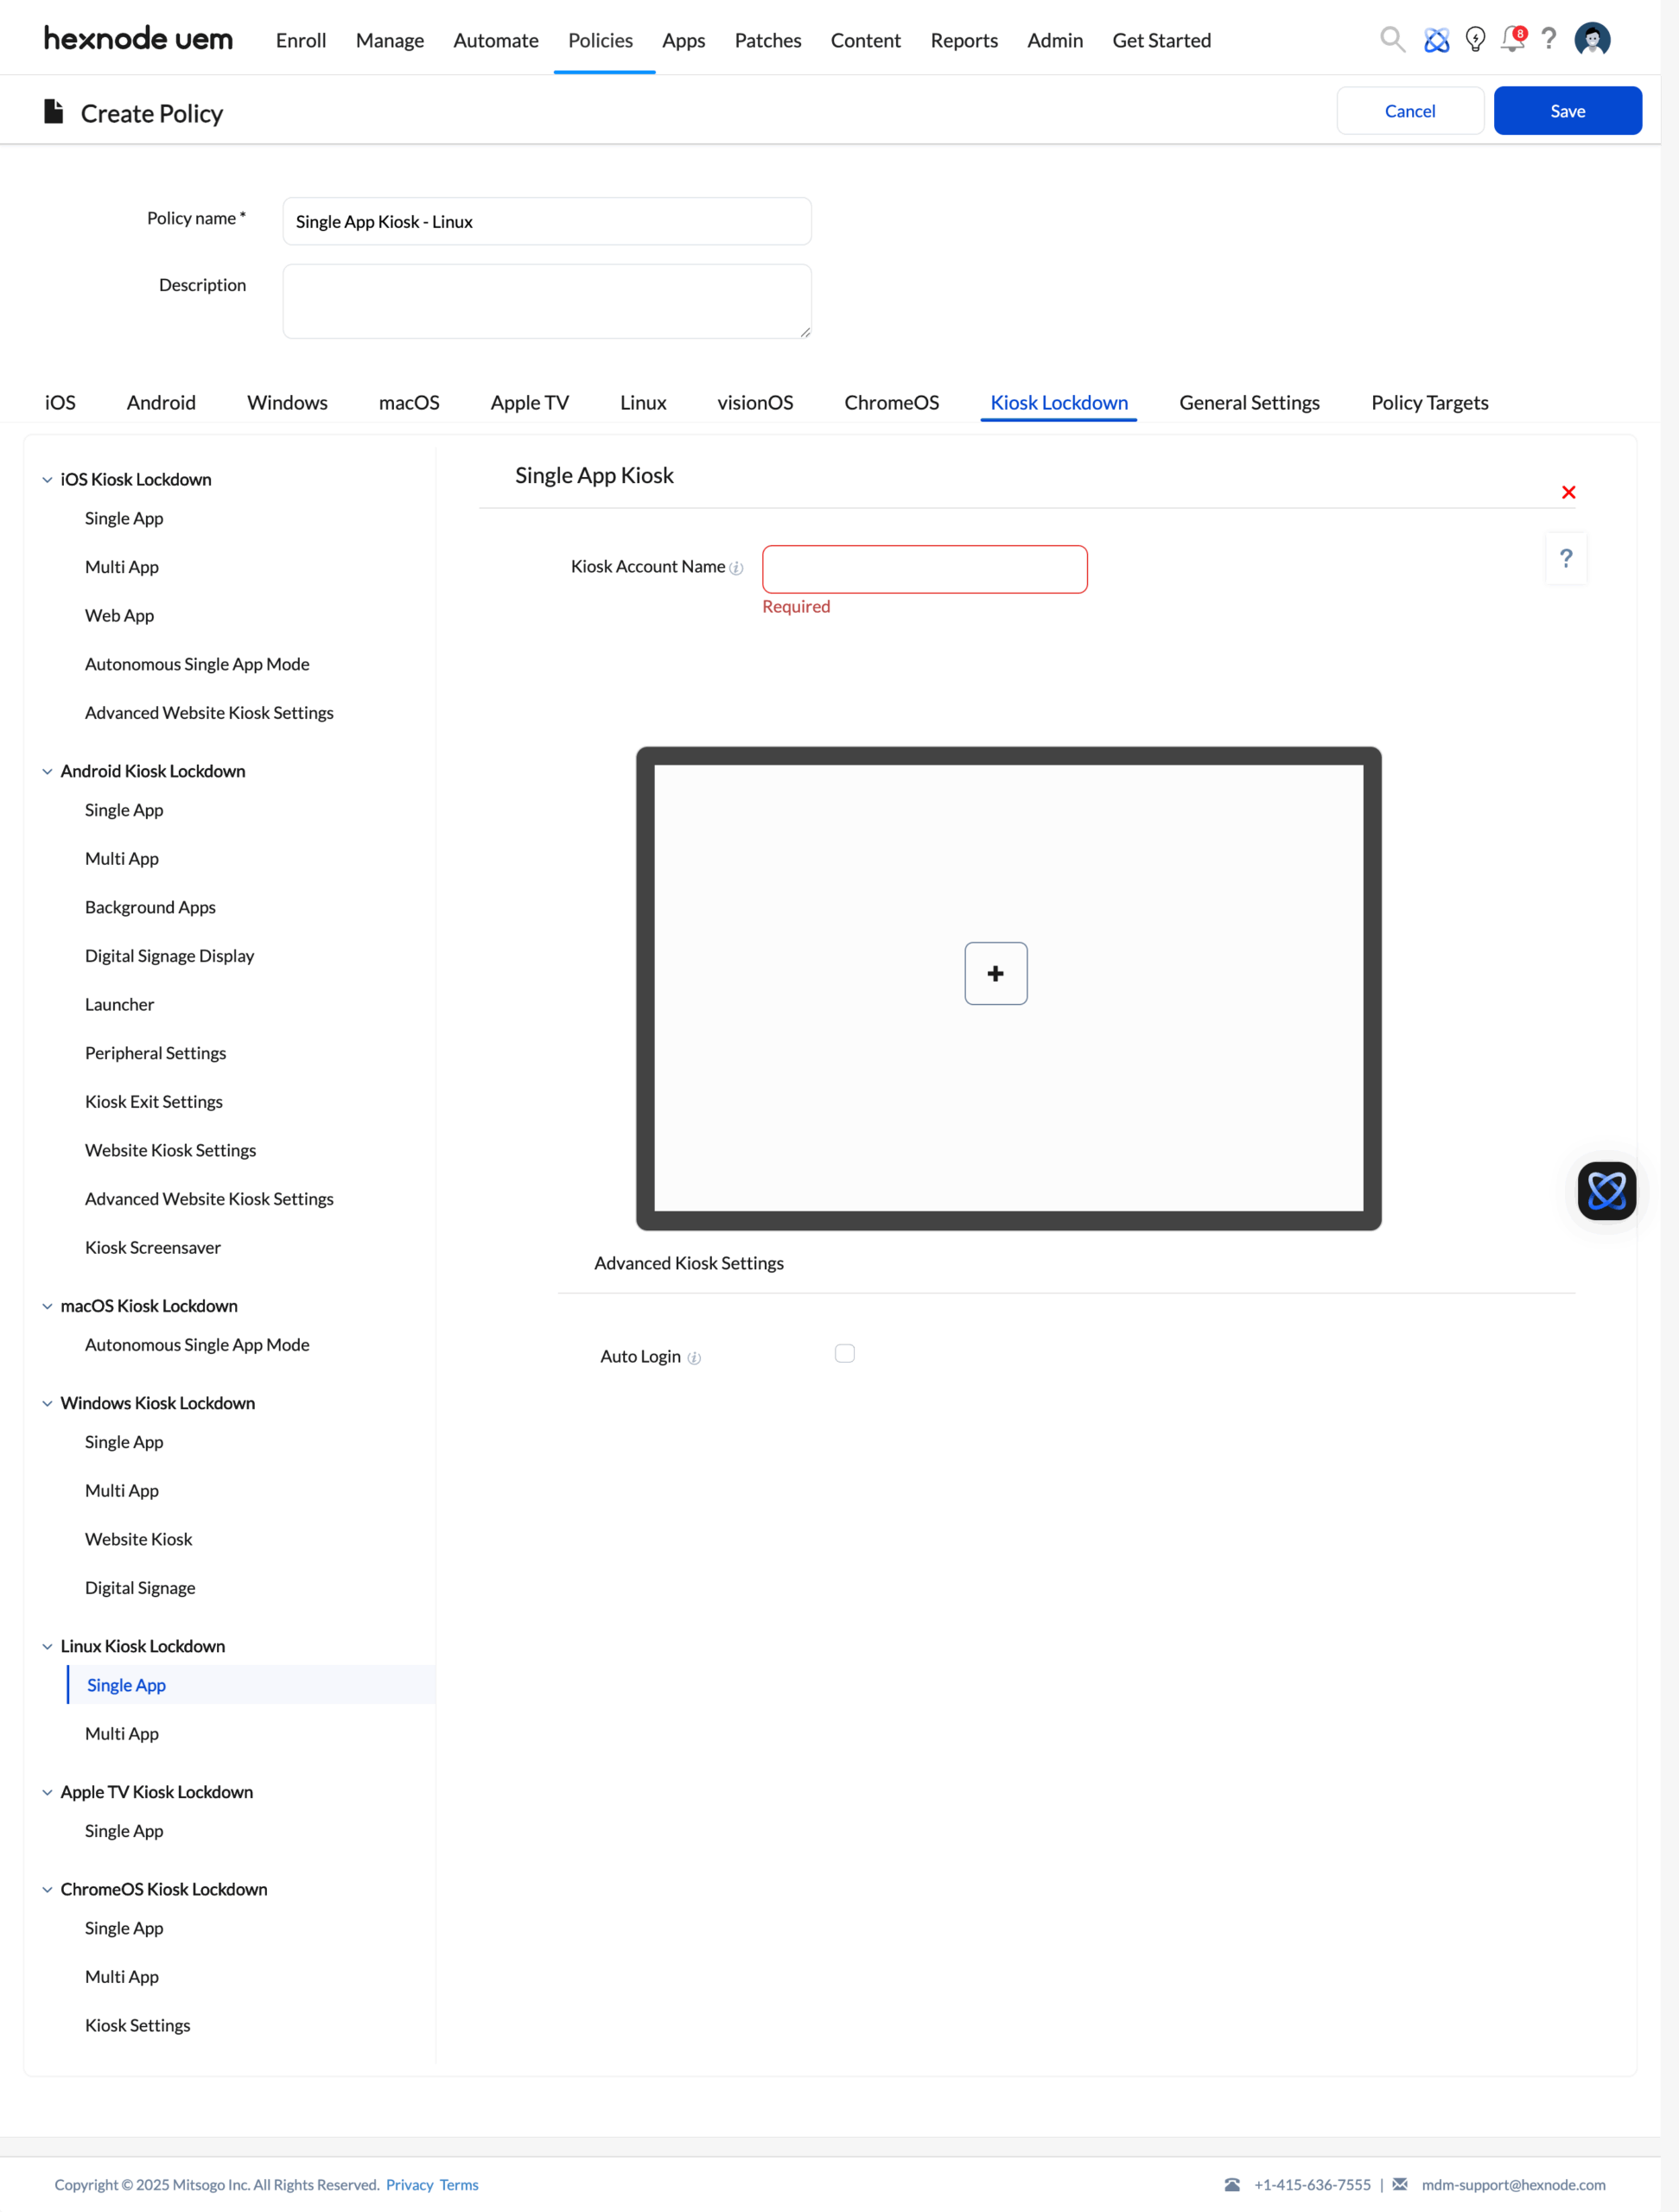
Task: Click the mail envelope icon in footer
Action: tap(1400, 2184)
